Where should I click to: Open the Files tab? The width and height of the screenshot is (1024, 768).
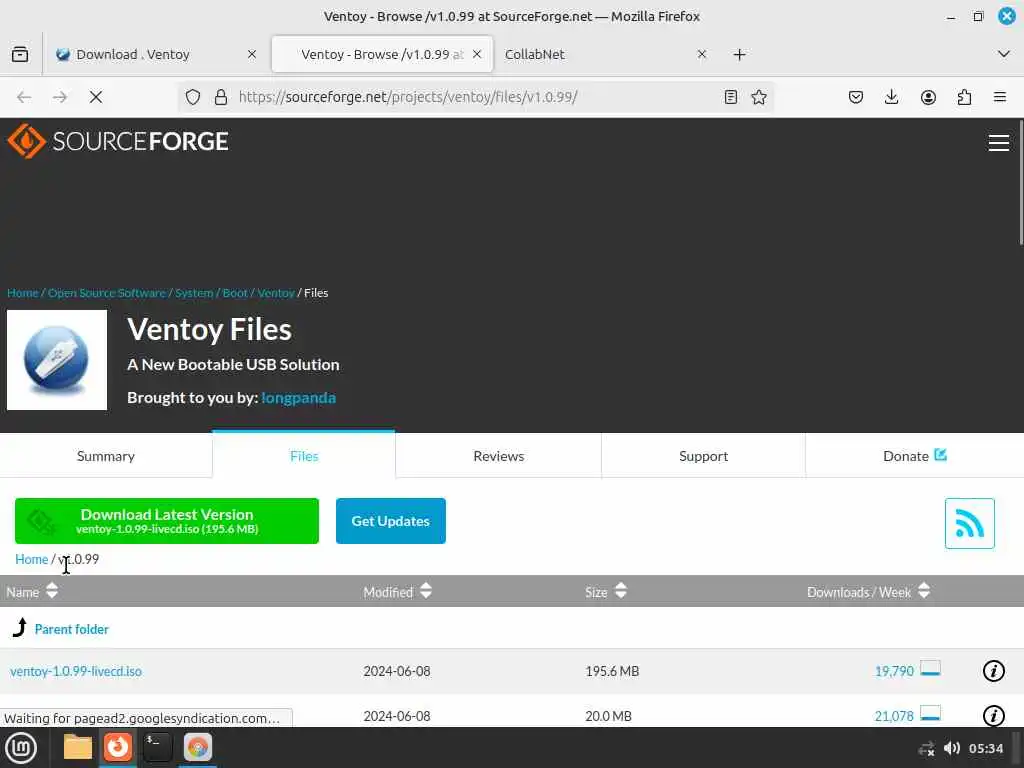(x=304, y=456)
